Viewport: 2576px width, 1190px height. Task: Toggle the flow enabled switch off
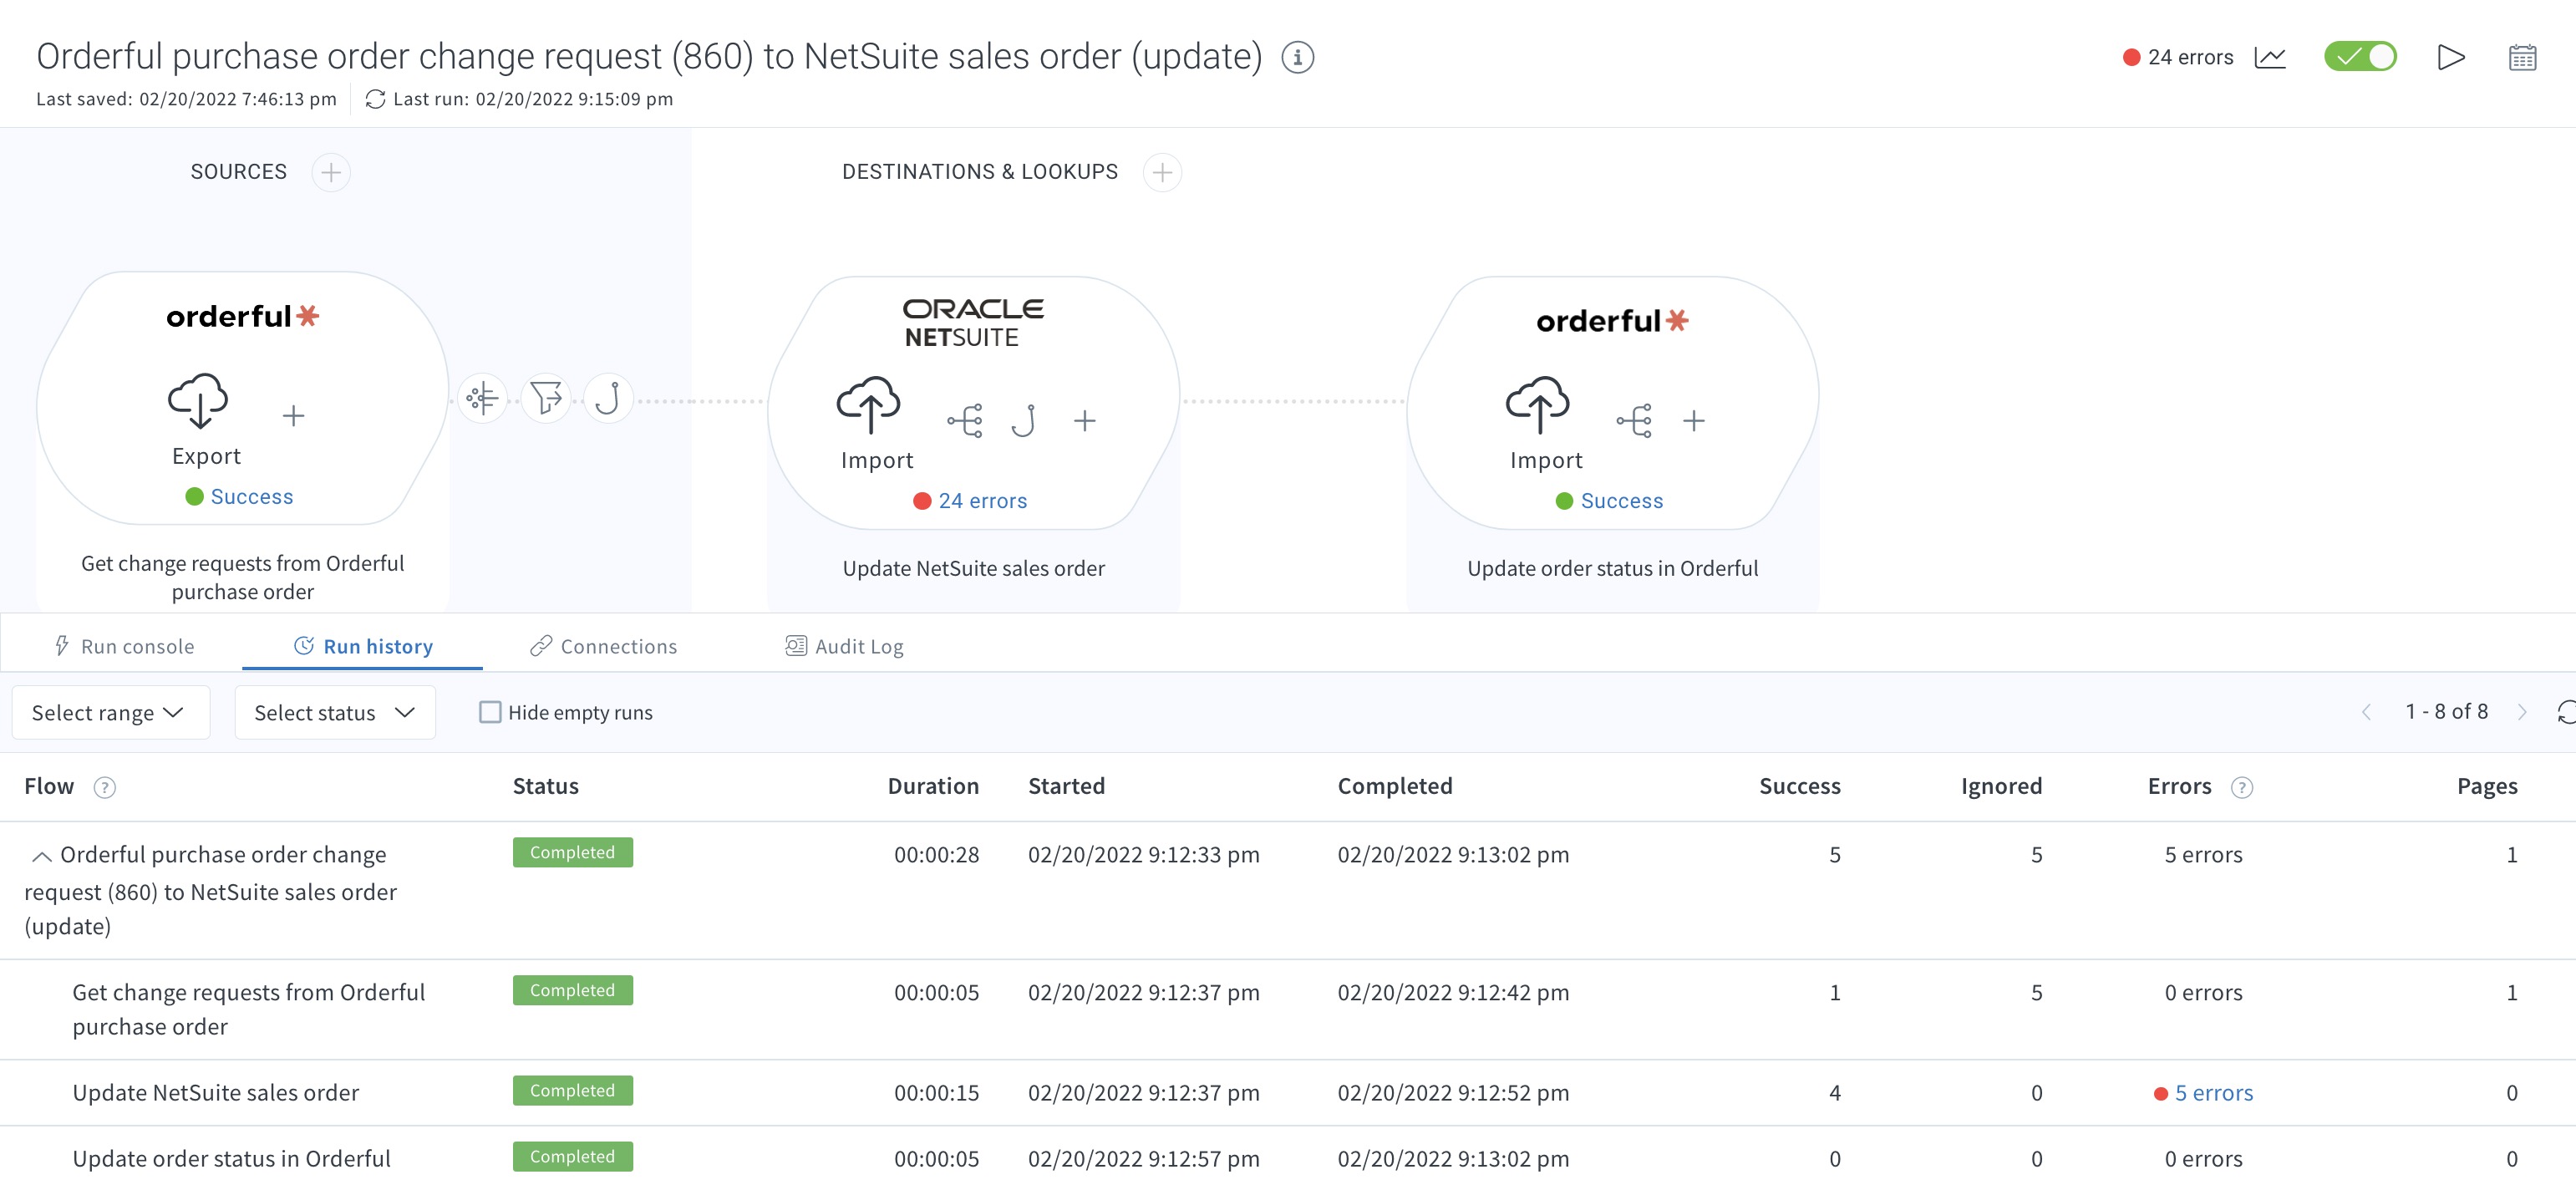(x=2360, y=56)
